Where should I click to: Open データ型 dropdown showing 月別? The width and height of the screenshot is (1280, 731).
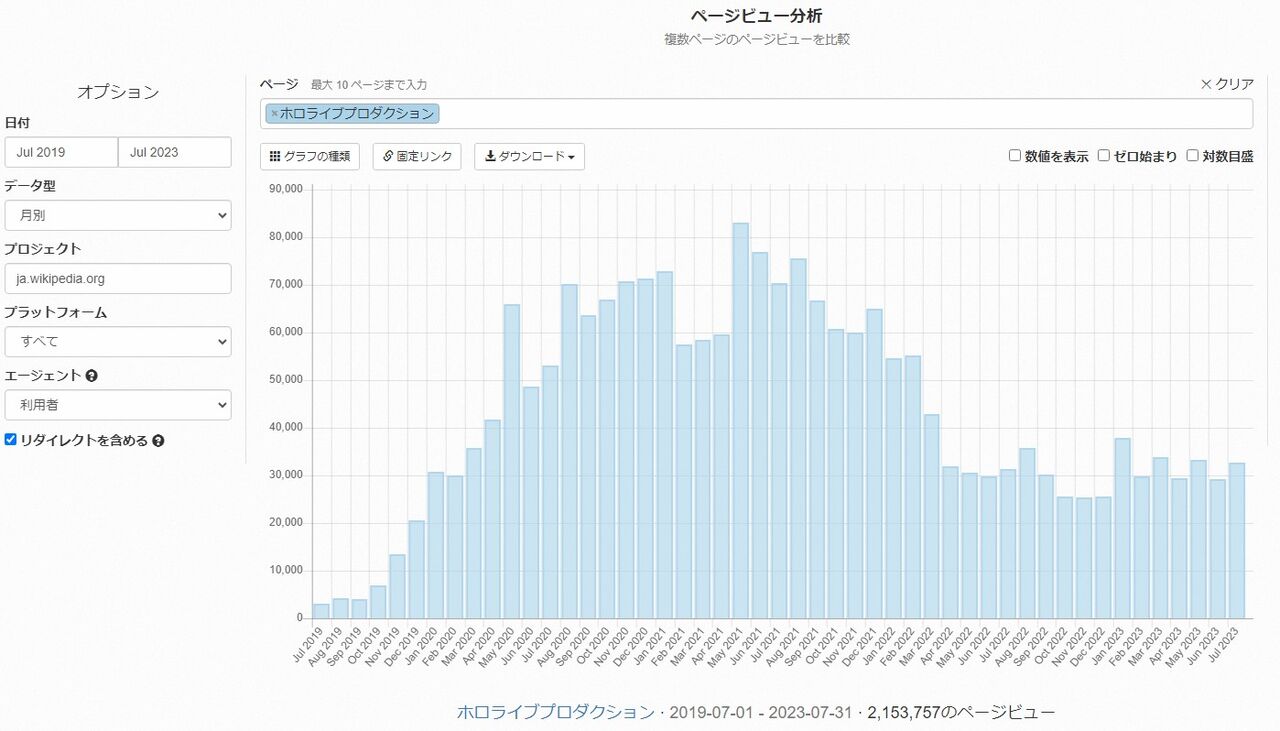click(118, 215)
